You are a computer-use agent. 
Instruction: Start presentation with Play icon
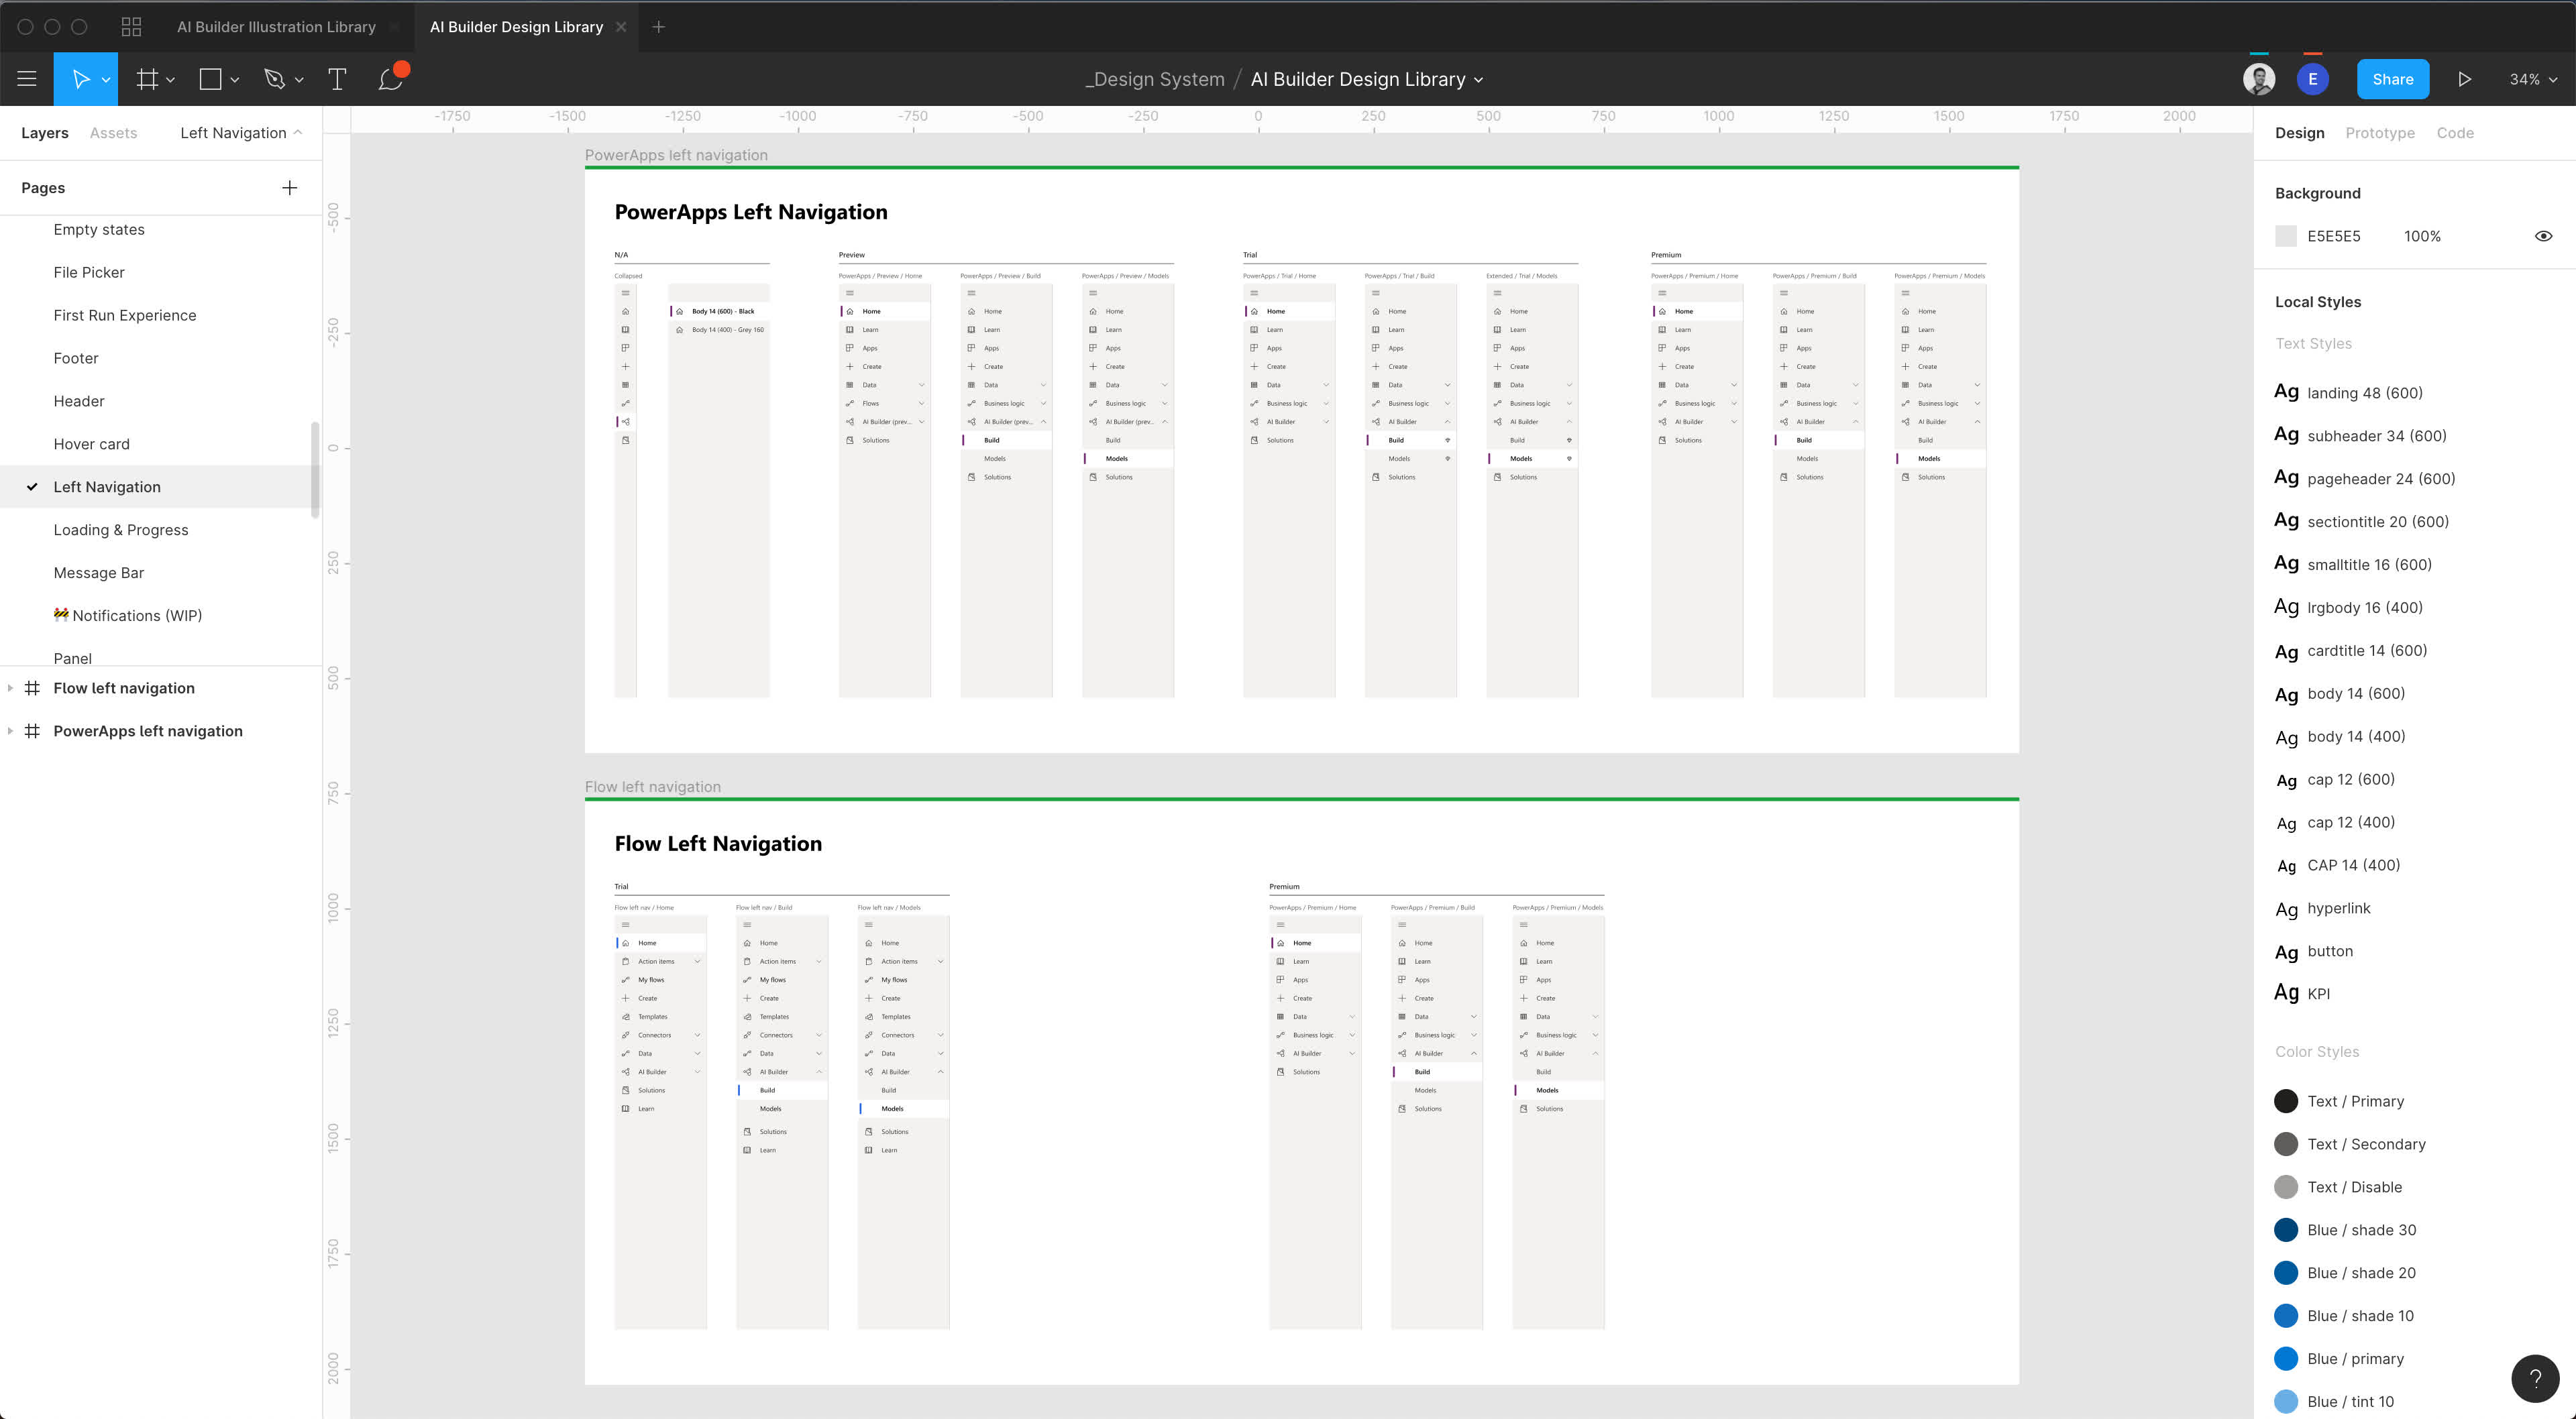(2464, 79)
